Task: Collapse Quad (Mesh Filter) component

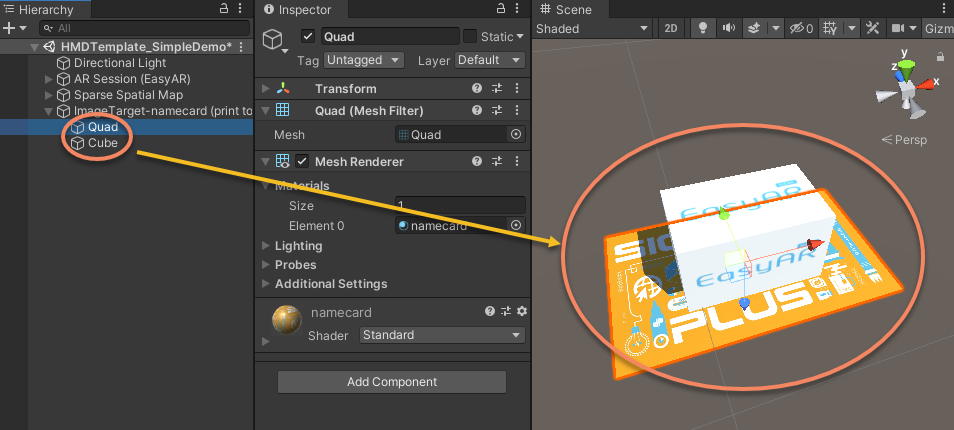Action: 265,111
